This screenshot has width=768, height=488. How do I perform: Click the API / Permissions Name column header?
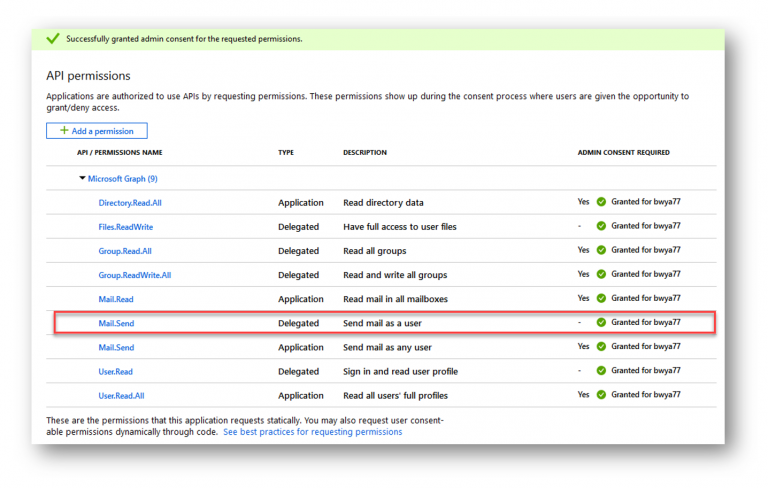pyautogui.click(x=120, y=152)
